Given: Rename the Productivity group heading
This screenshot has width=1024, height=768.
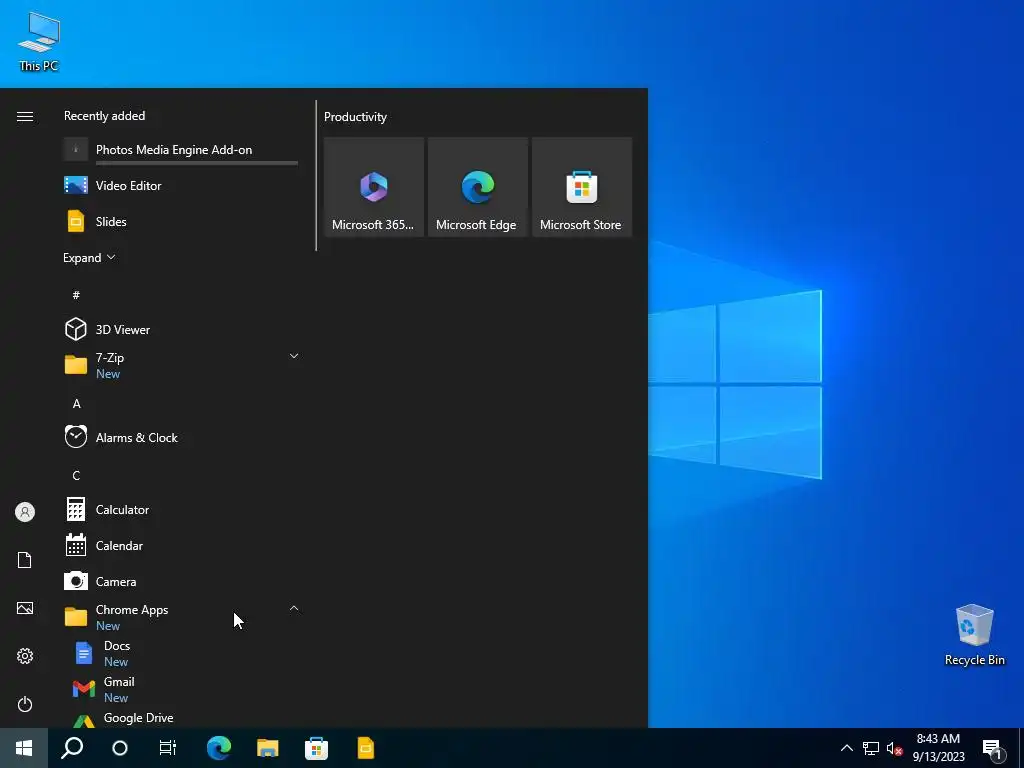Looking at the screenshot, I should pos(355,117).
